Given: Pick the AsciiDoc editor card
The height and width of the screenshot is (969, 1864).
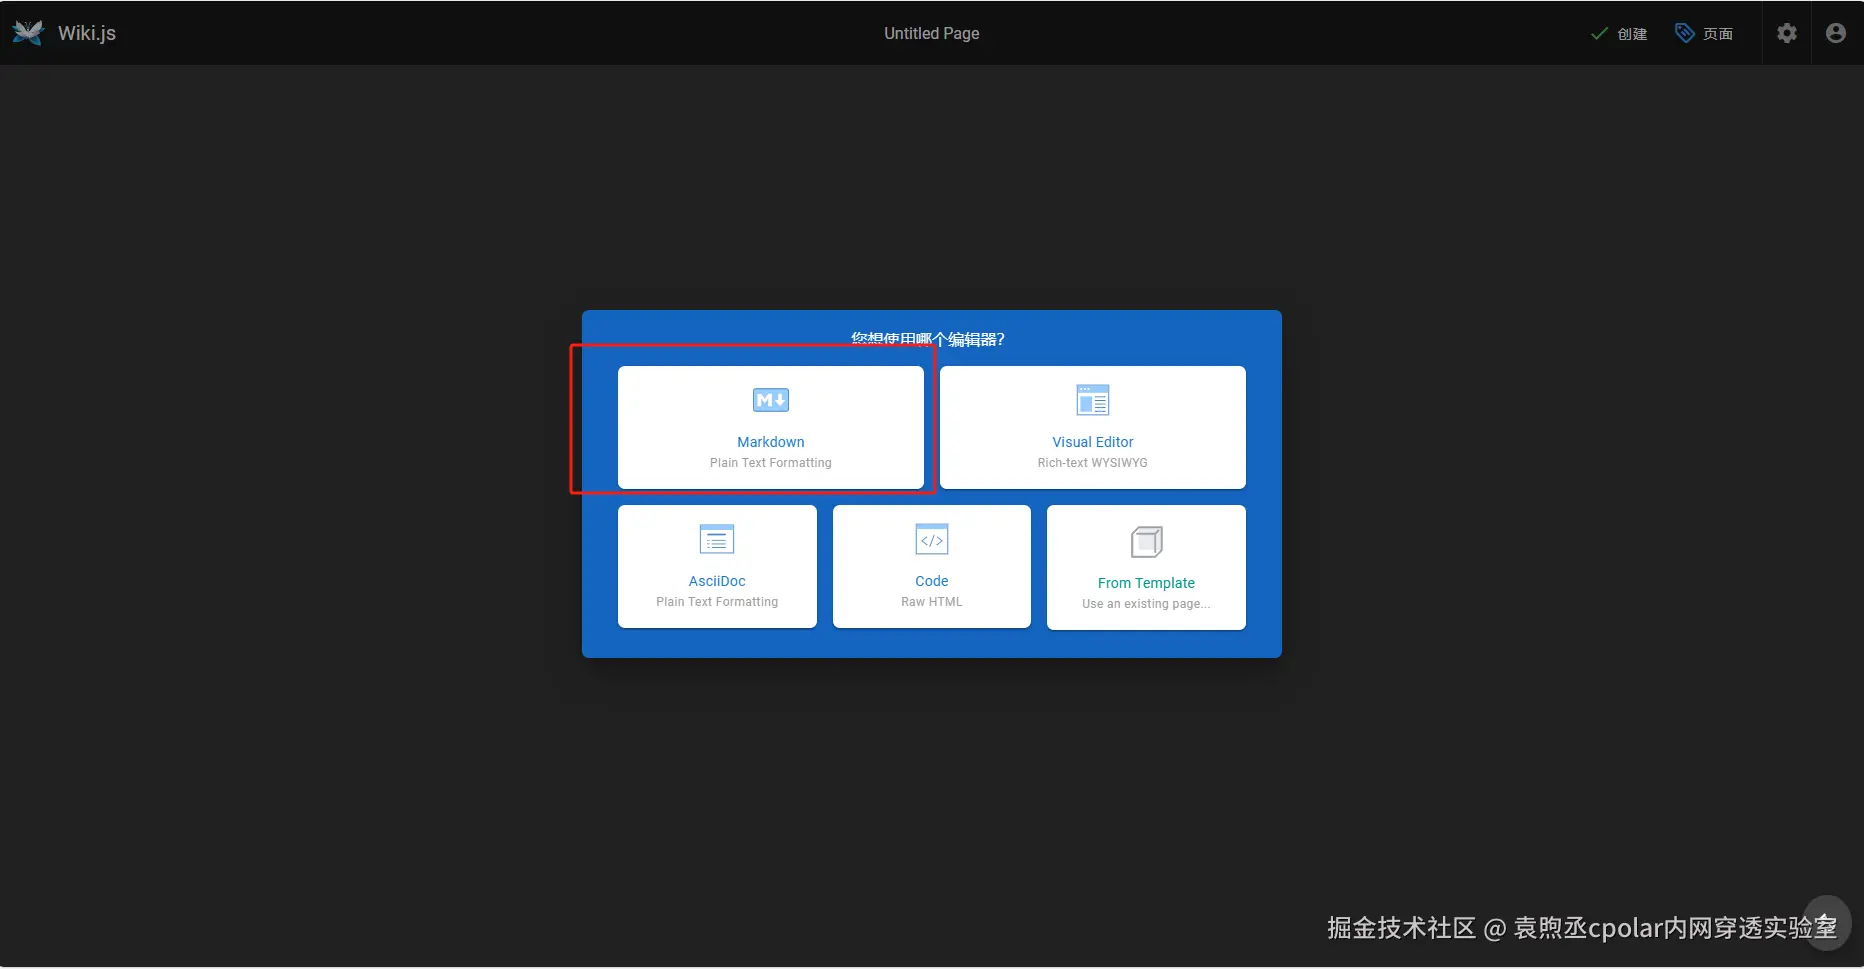Looking at the screenshot, I should point(717,566).
